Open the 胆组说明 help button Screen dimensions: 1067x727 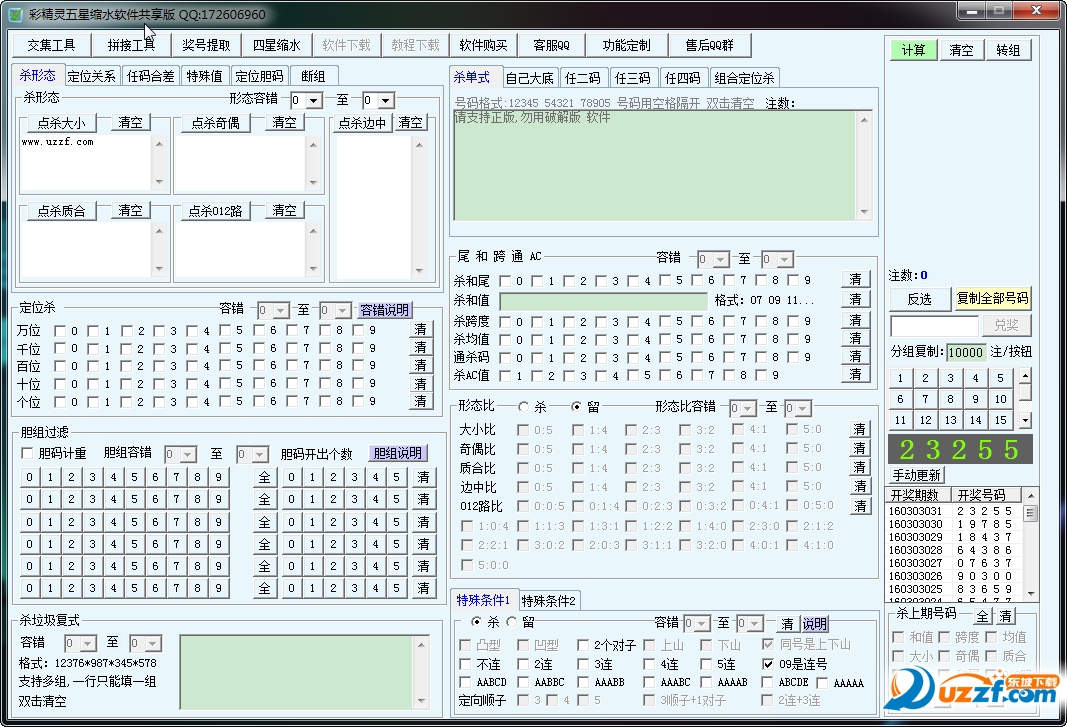point(398,453)
